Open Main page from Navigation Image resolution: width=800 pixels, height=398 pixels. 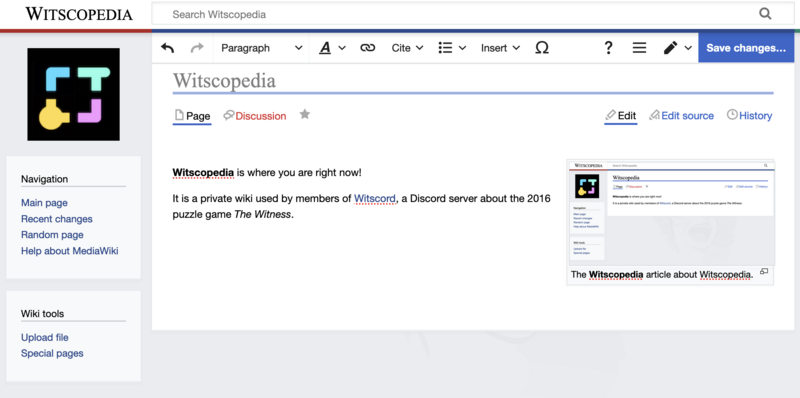click(44, 203)
